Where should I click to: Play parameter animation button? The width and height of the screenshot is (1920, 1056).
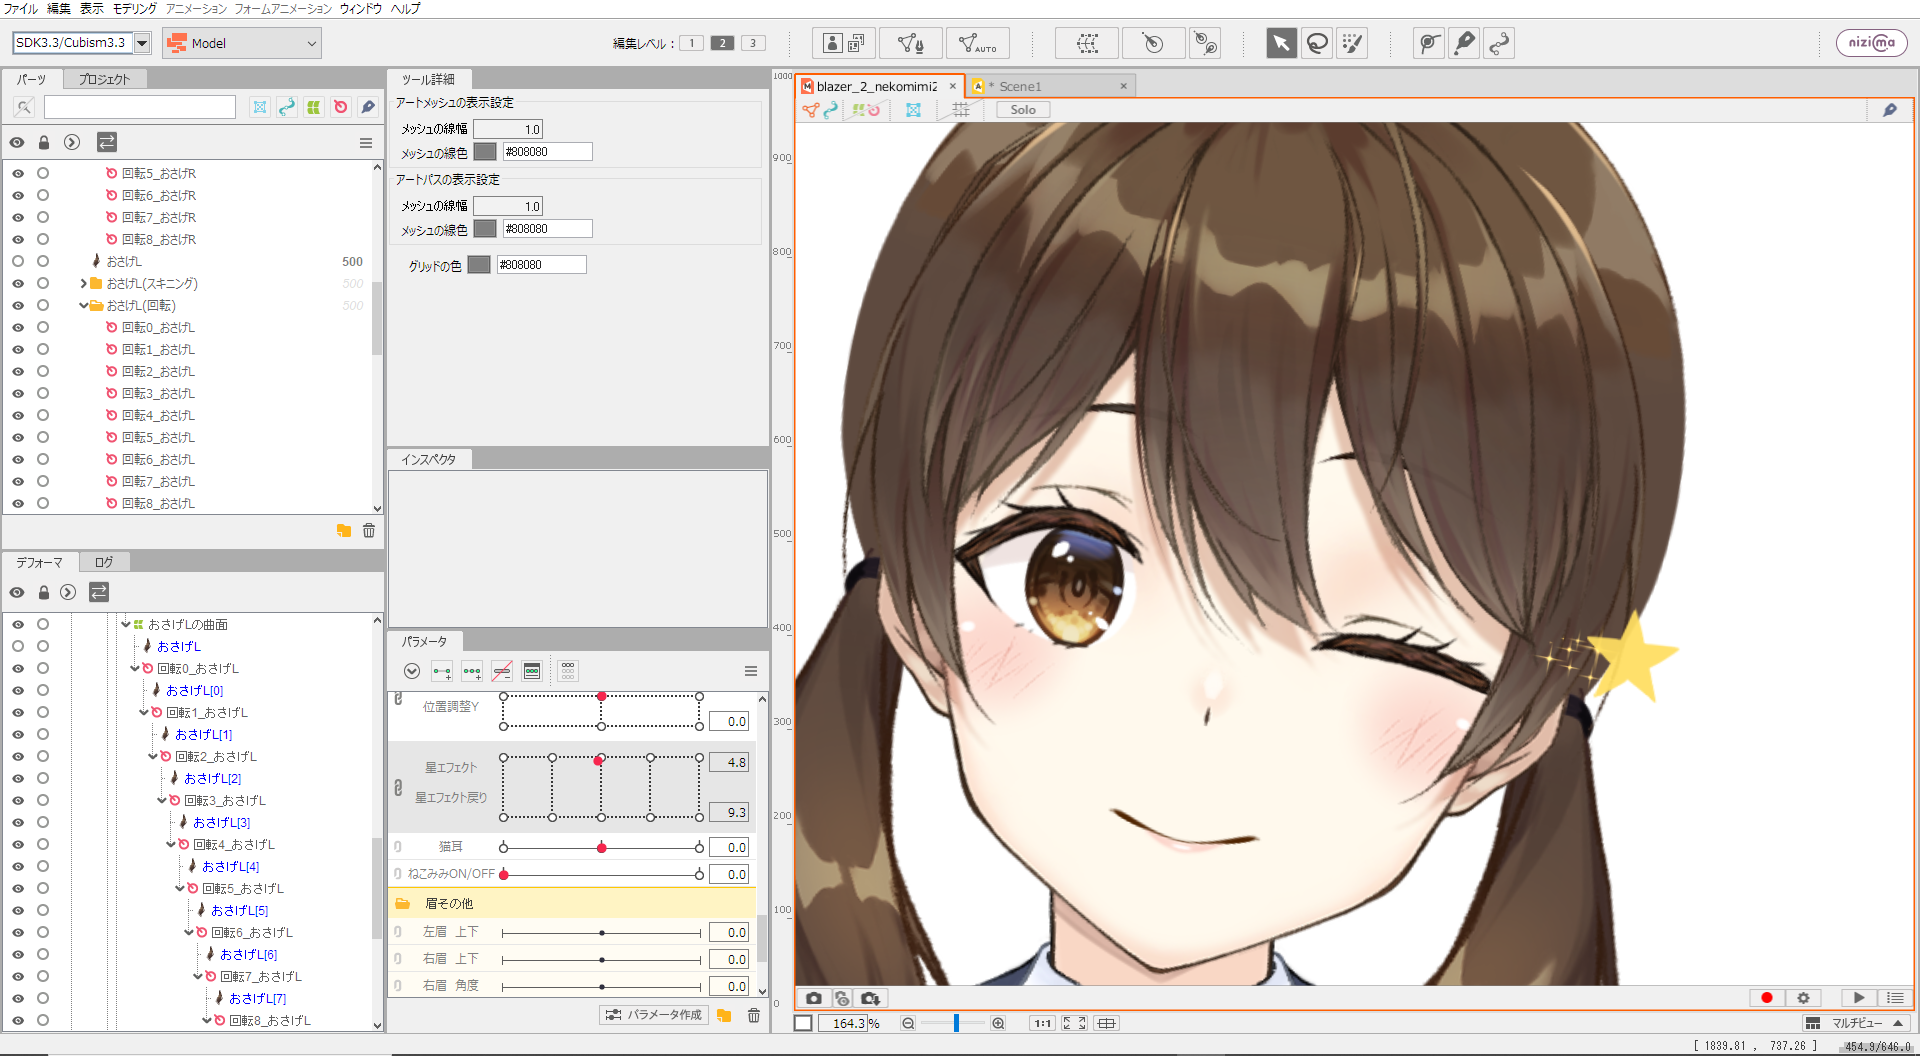pyautogui.click(x=1859, y=998)
